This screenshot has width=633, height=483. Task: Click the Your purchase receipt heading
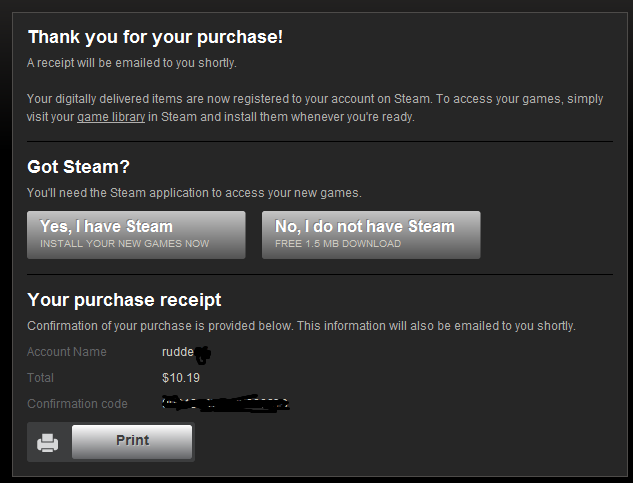(x=124, y=300)
